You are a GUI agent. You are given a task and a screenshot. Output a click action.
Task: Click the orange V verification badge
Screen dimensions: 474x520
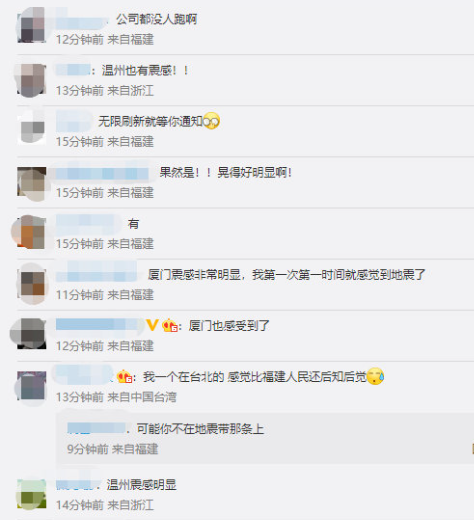click(x=152, y=325)
